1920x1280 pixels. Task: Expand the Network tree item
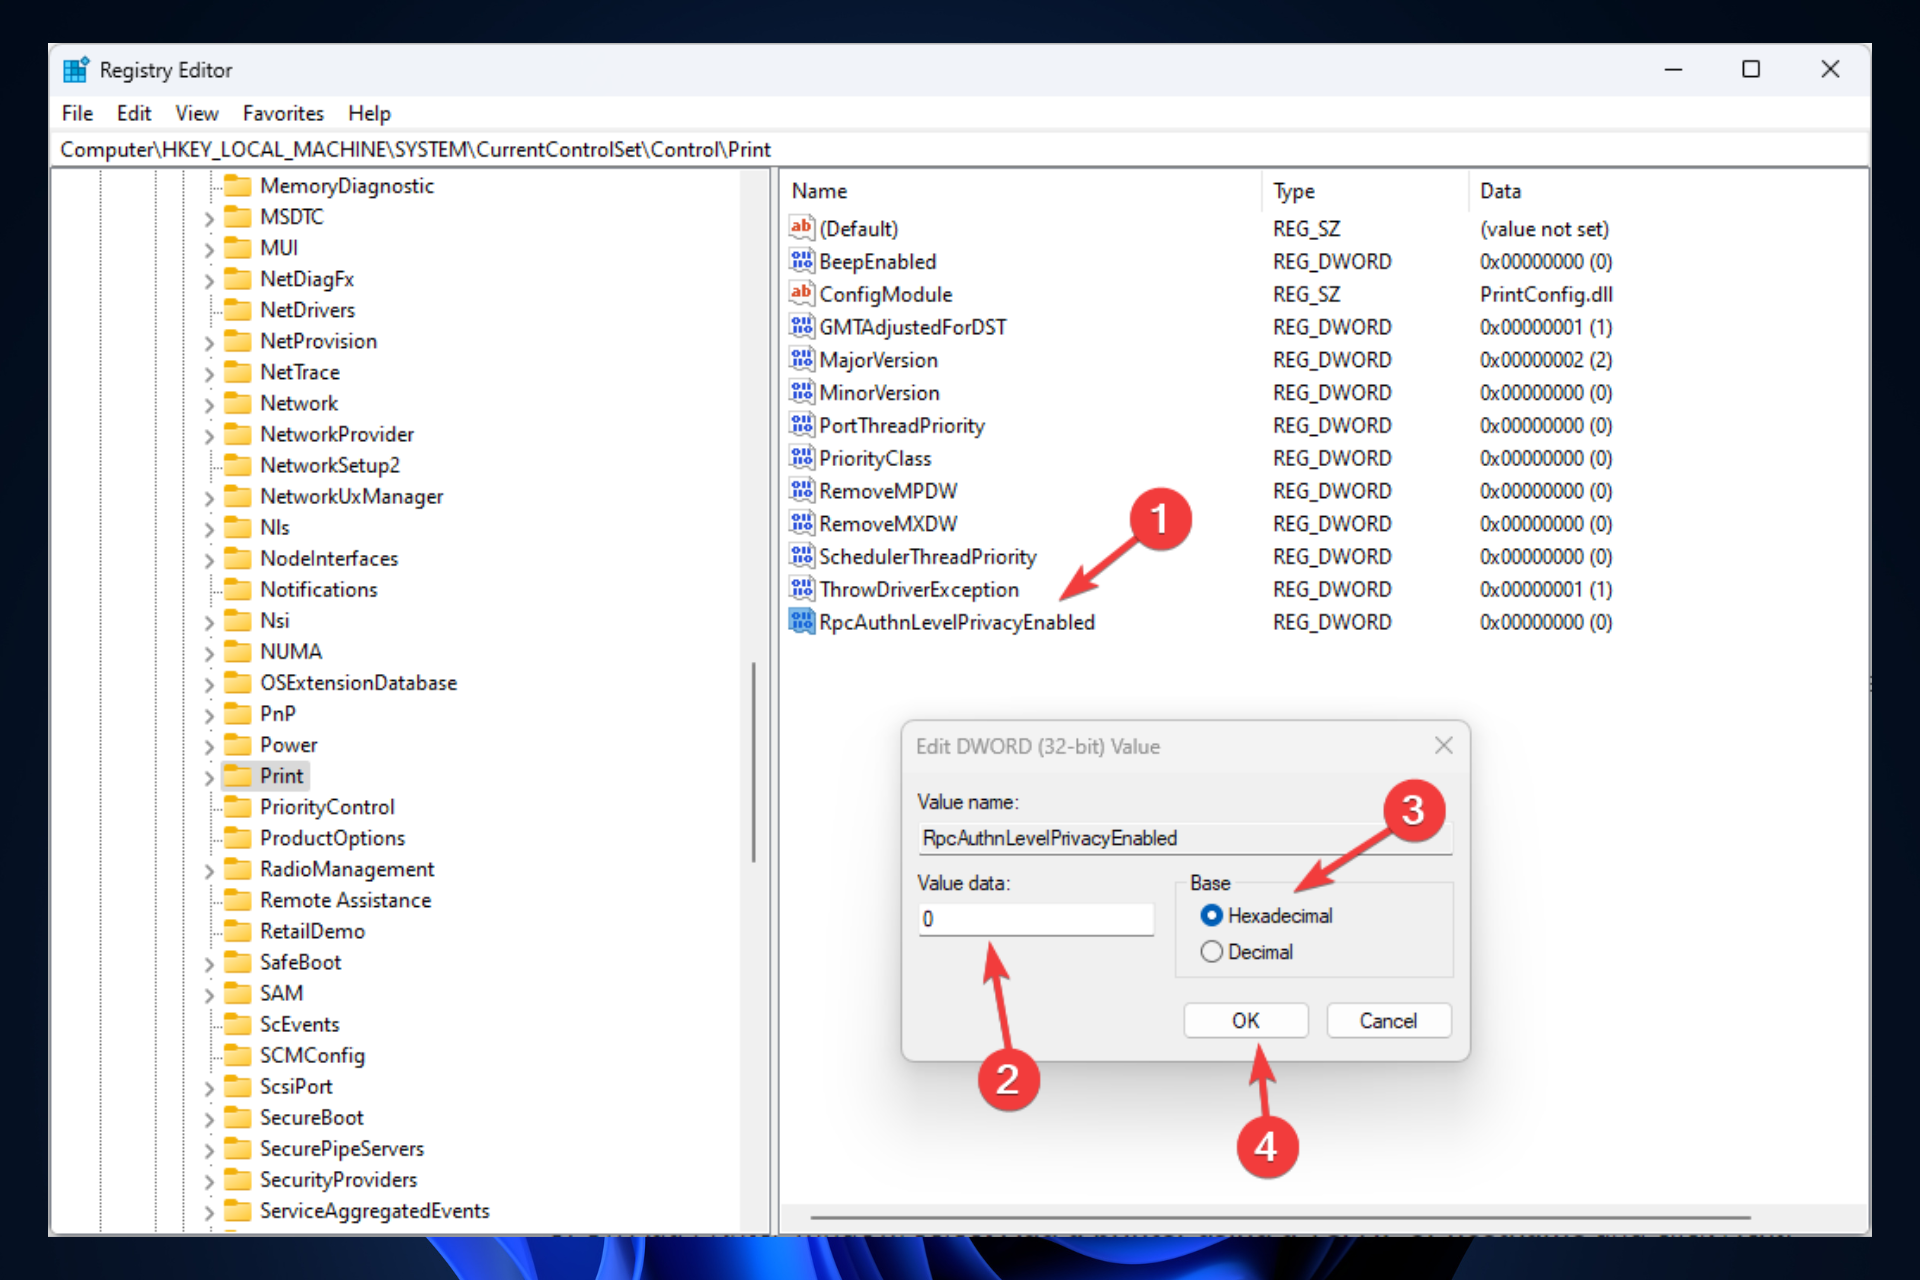click(x=209, y=404)
